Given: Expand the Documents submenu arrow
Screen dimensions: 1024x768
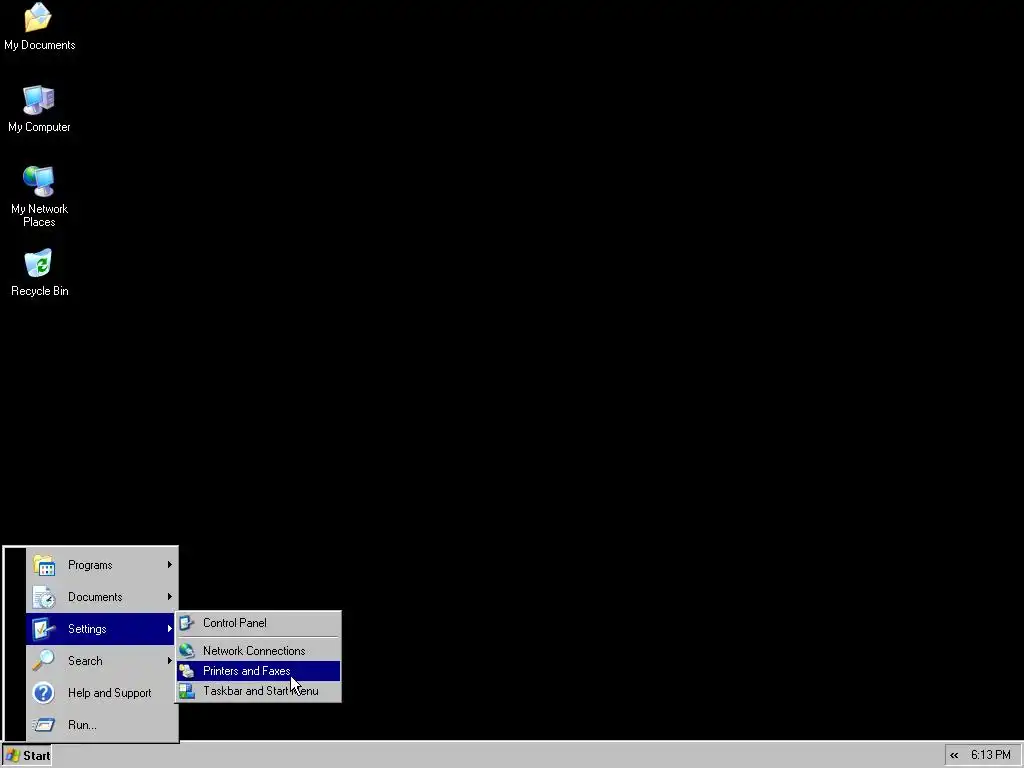Looking at the screenshot, I should tap(170, 597).
